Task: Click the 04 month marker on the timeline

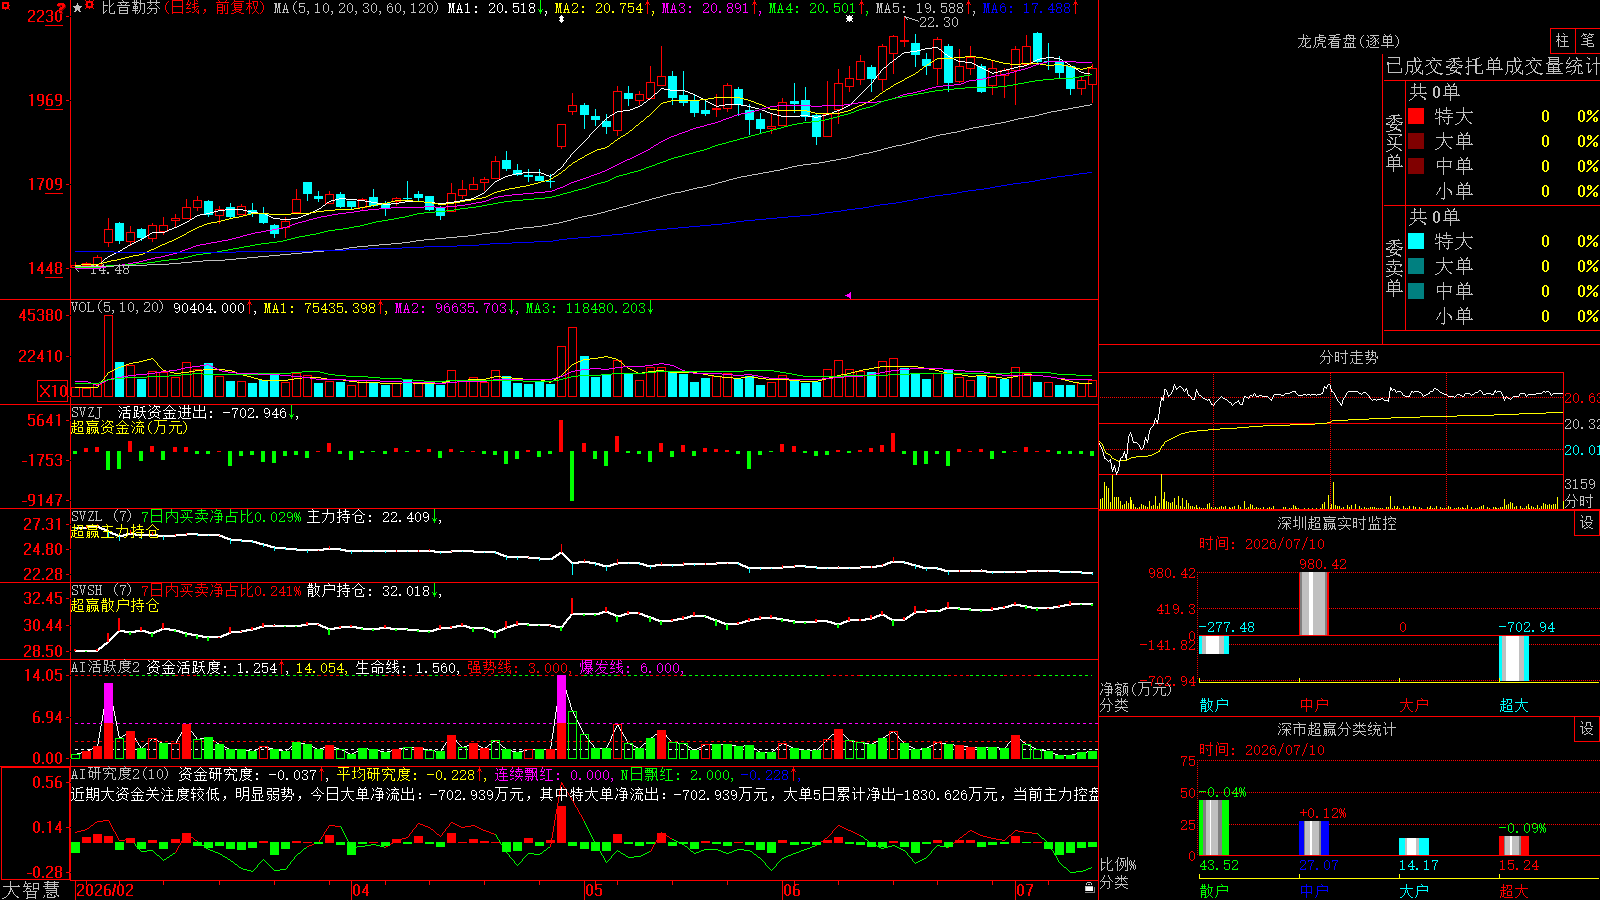Action: 361,890
